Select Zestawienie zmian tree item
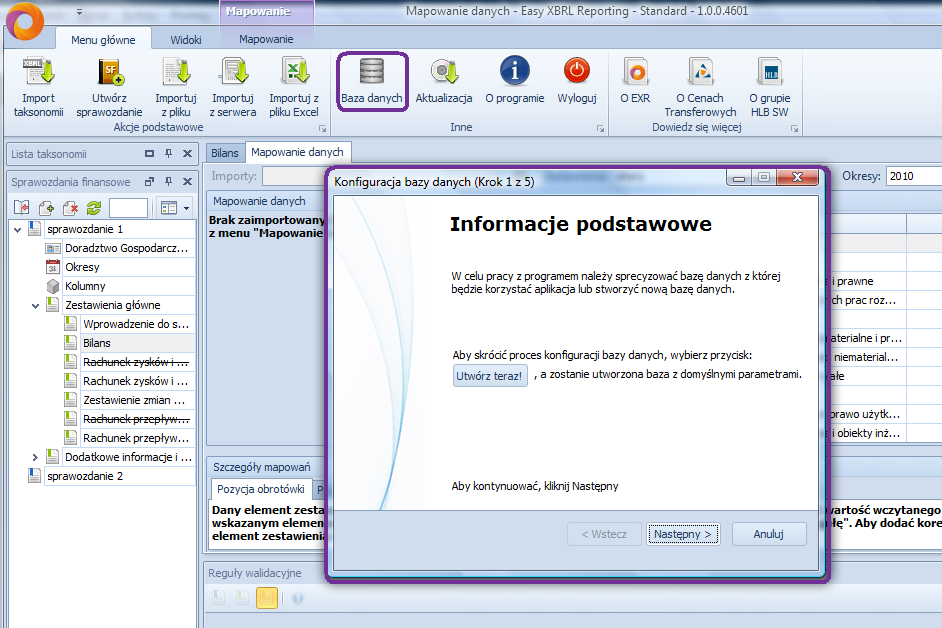The height and width of the screenshot is (628, 942). pyautogui.click(x=134, y=400)
